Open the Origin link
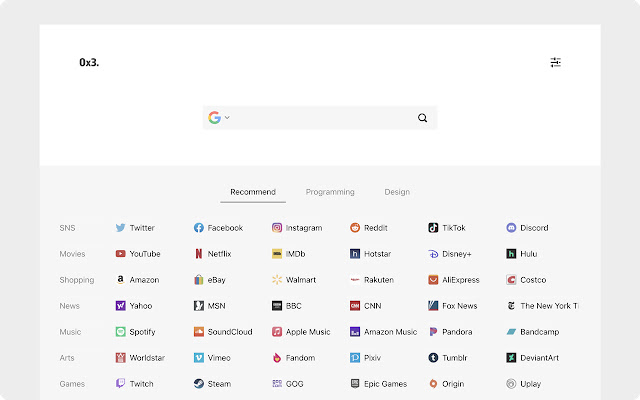Image resolution: width=640 pixels, height=400 pixels. (446, 384)
